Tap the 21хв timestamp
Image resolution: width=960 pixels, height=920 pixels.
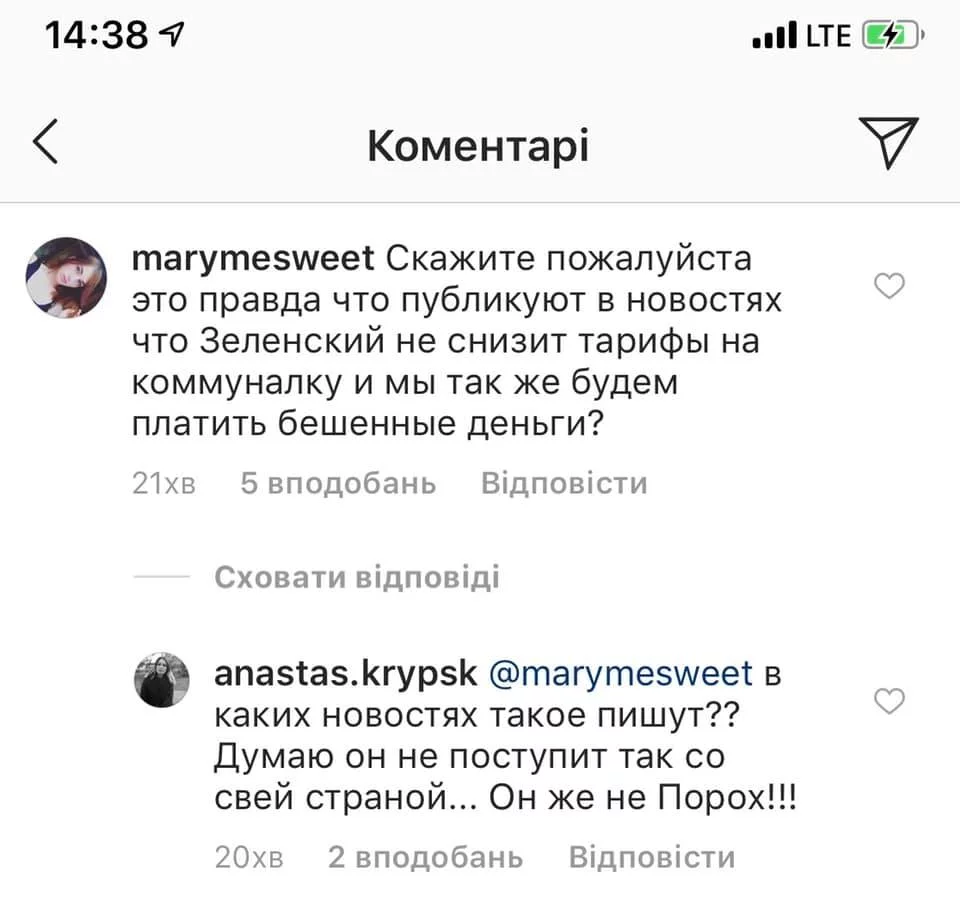(x=164, y=484)
